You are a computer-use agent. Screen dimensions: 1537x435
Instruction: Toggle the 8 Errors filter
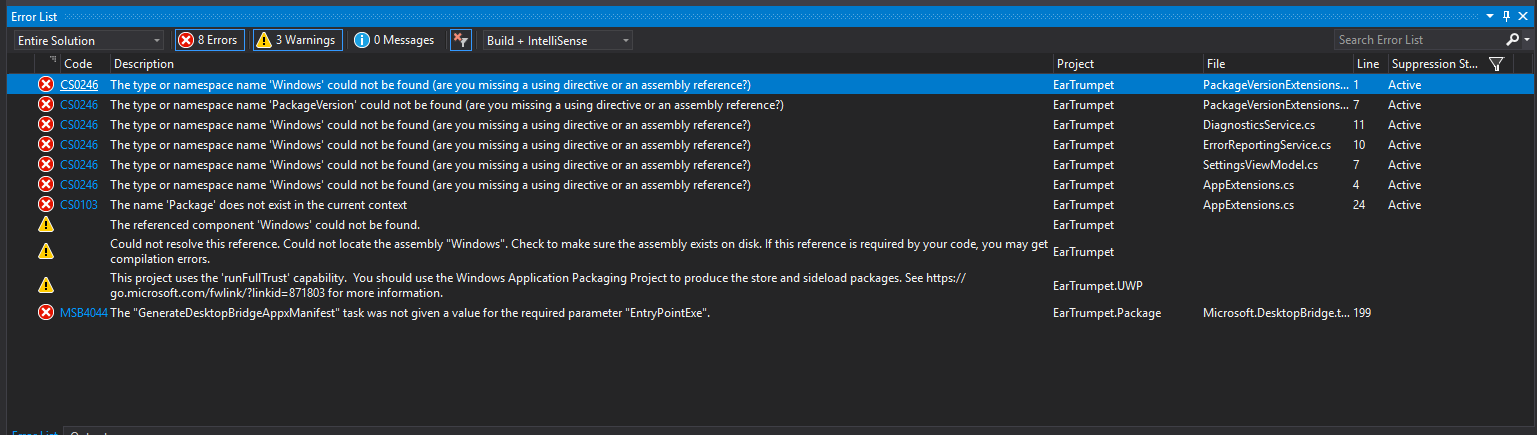pyautogui.click(x=209, y=40)
